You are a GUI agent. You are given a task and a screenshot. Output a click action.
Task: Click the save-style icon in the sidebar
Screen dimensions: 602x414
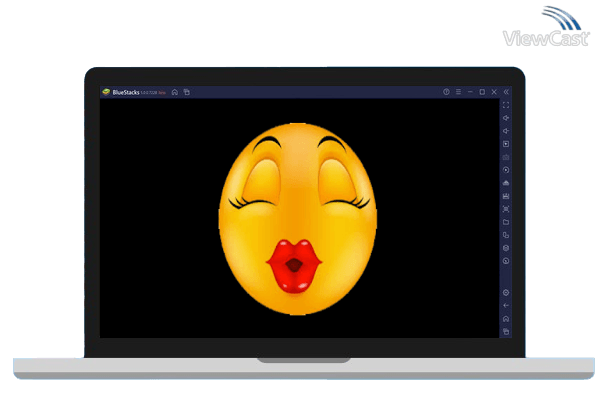506,196
